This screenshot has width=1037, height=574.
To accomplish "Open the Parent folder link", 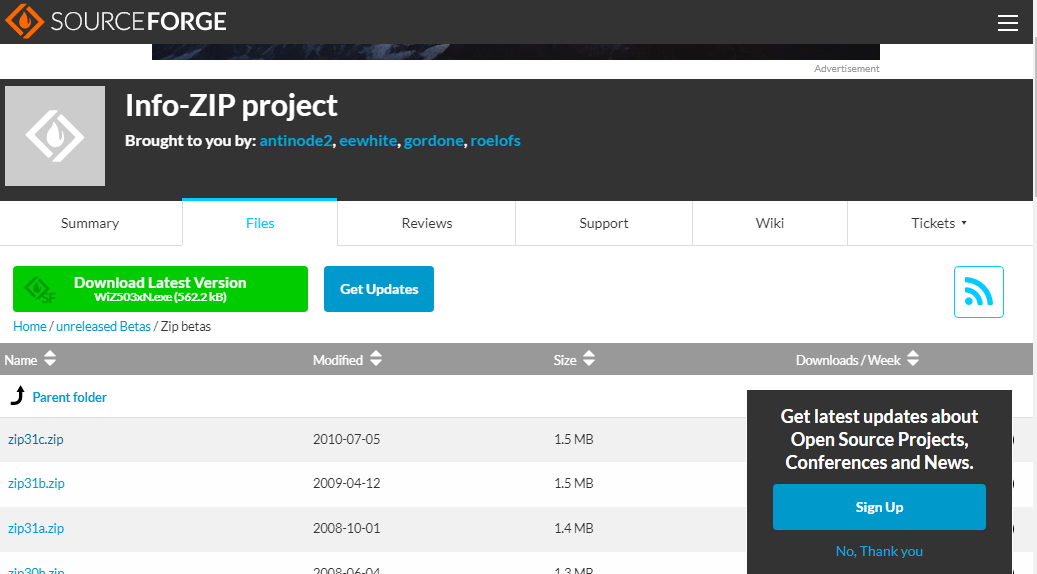I will pyautogui.click(x=69, y=397).
